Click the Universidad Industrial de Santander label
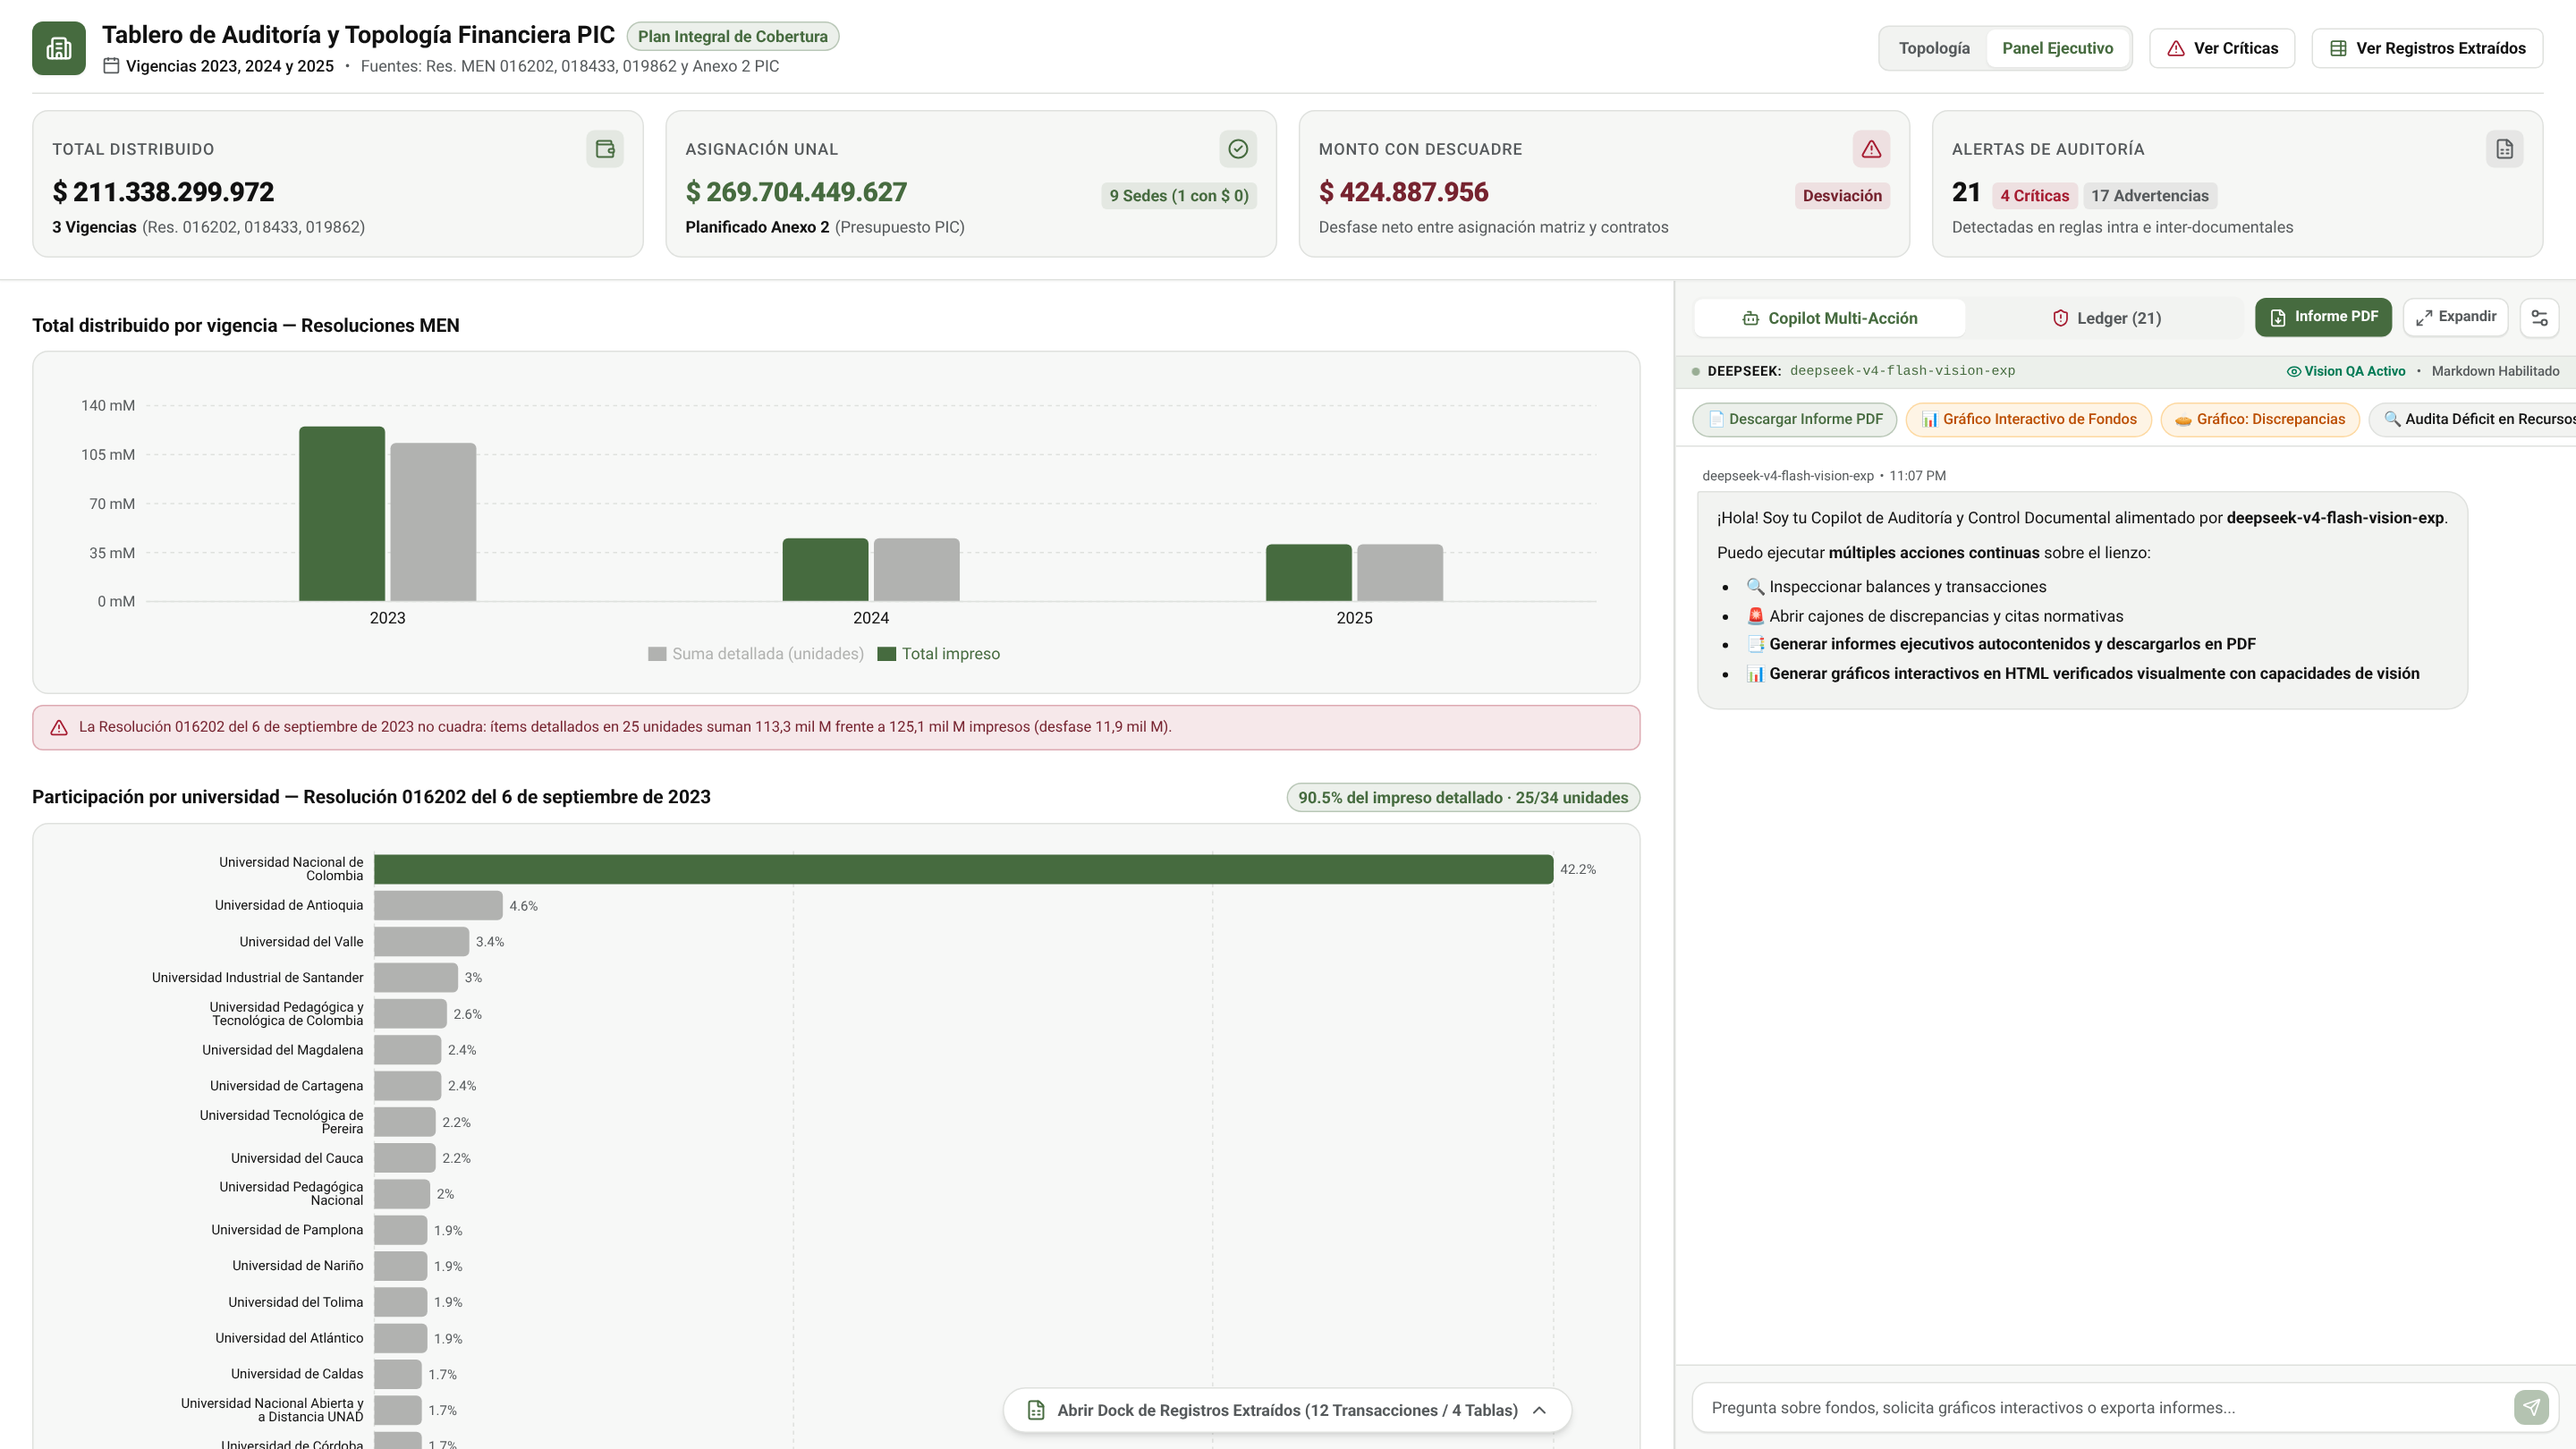Image resolution: width=2576 pixels, height=1449 pixels. coord(257,978)
